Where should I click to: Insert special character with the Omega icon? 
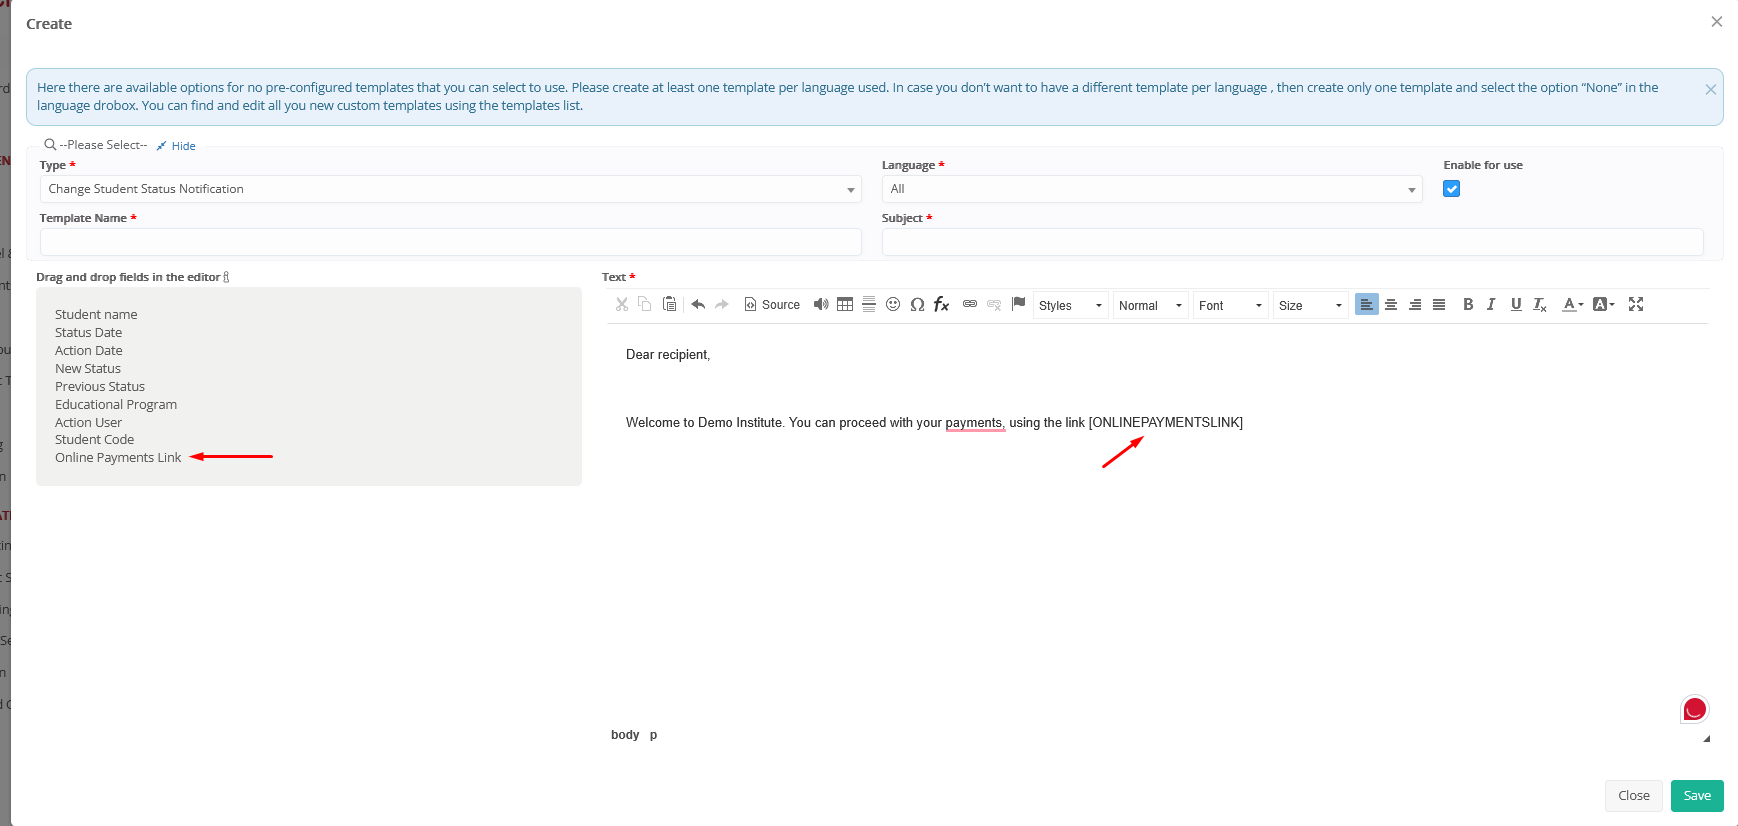[917, 305]
